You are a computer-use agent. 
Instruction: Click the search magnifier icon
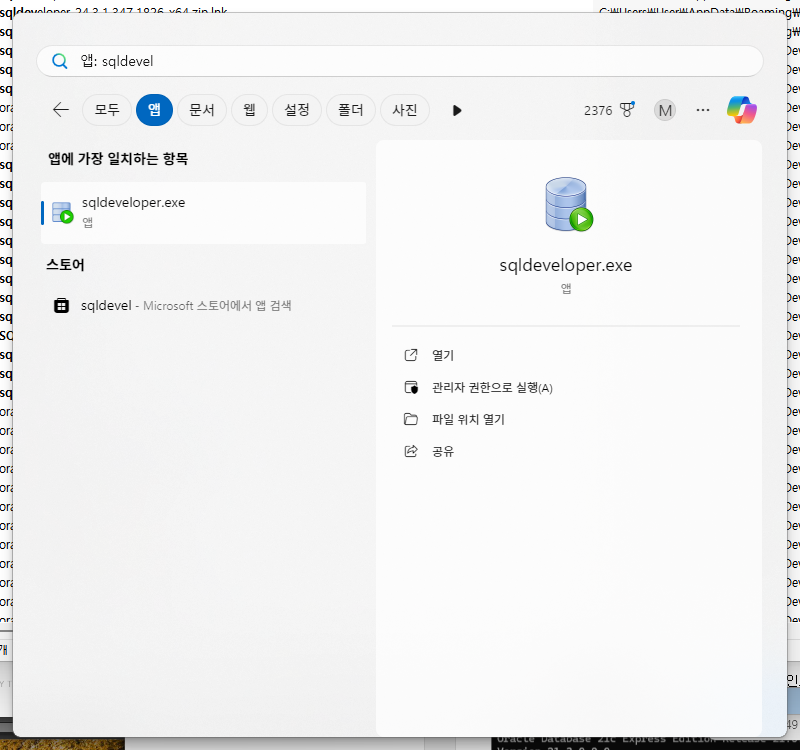pos(60,61)
